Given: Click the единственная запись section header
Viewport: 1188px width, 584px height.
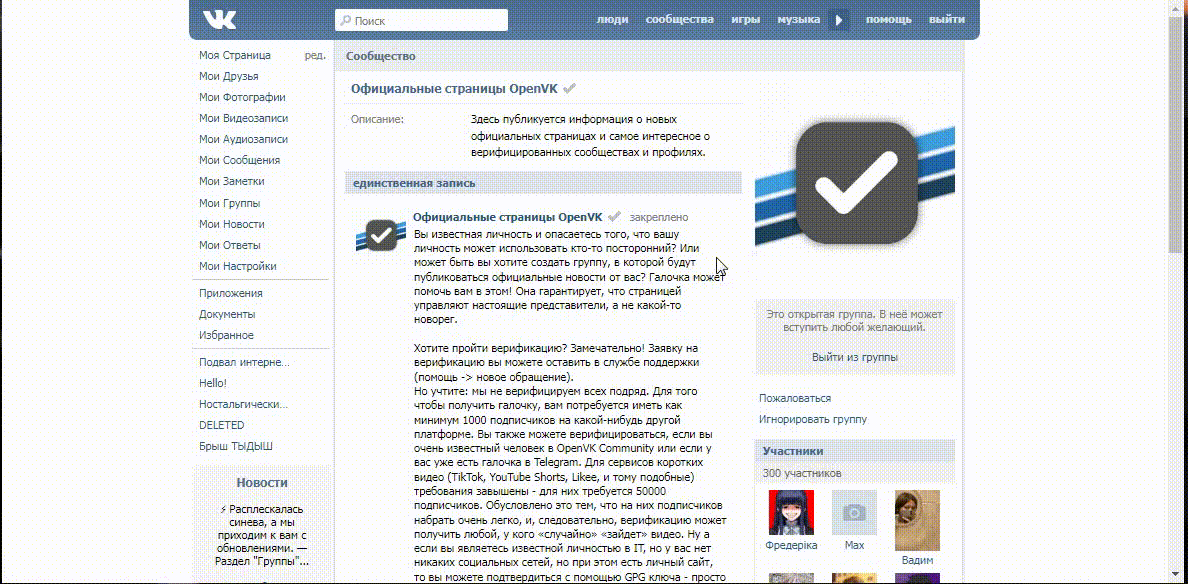Looking at the screenshot, I should 542,183.
